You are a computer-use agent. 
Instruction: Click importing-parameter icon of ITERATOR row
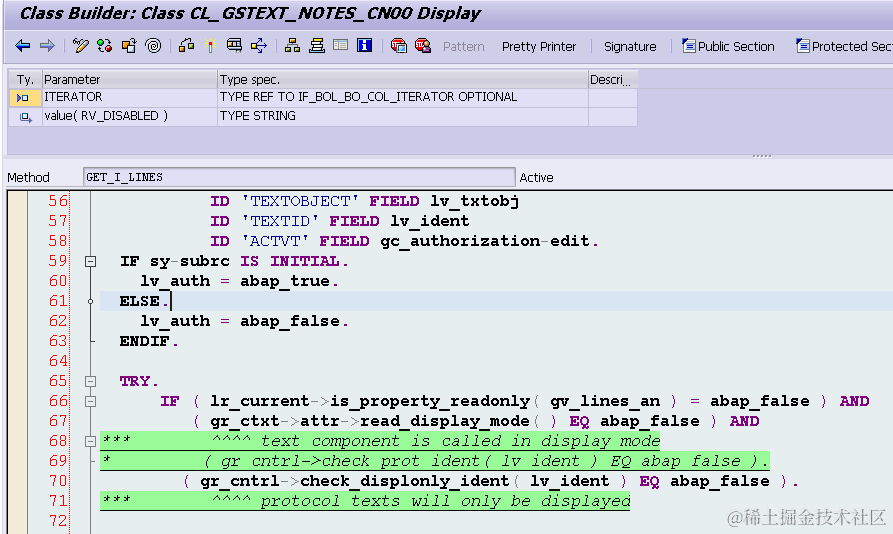(23, 98)
